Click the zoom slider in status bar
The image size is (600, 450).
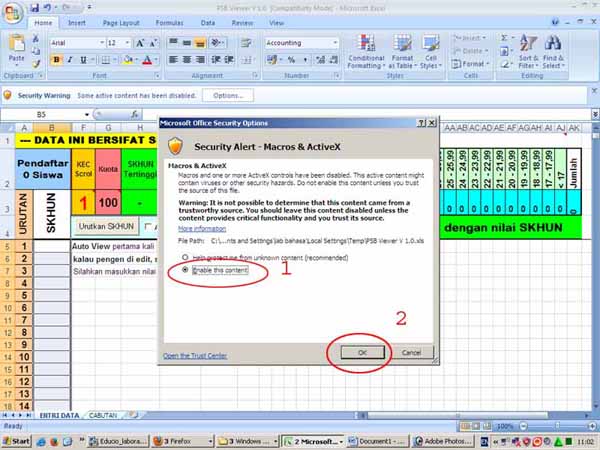click(556, 426)
